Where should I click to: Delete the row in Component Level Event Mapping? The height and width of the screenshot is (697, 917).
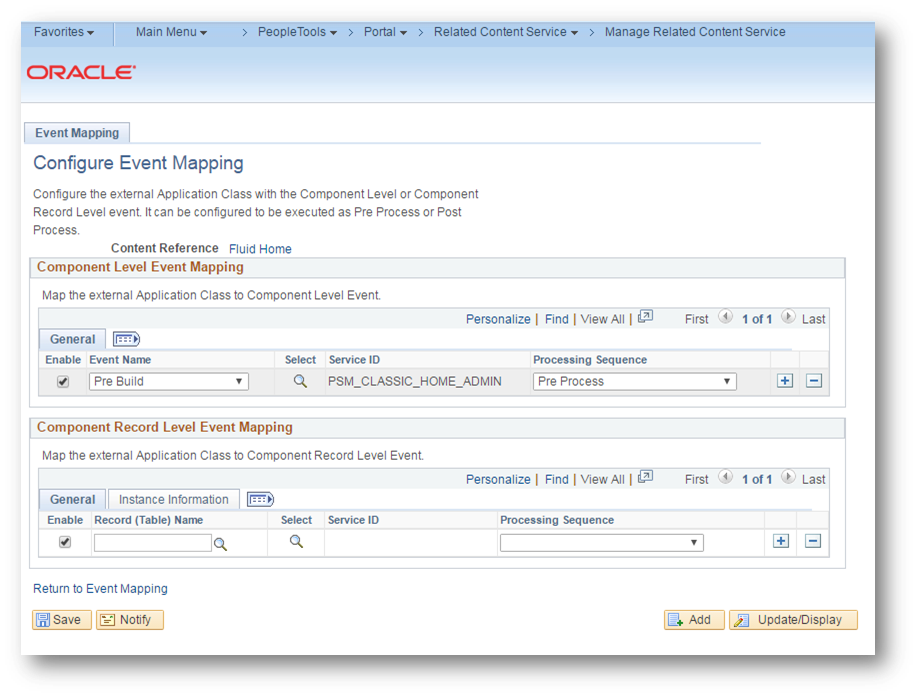[x=814, y=381]
